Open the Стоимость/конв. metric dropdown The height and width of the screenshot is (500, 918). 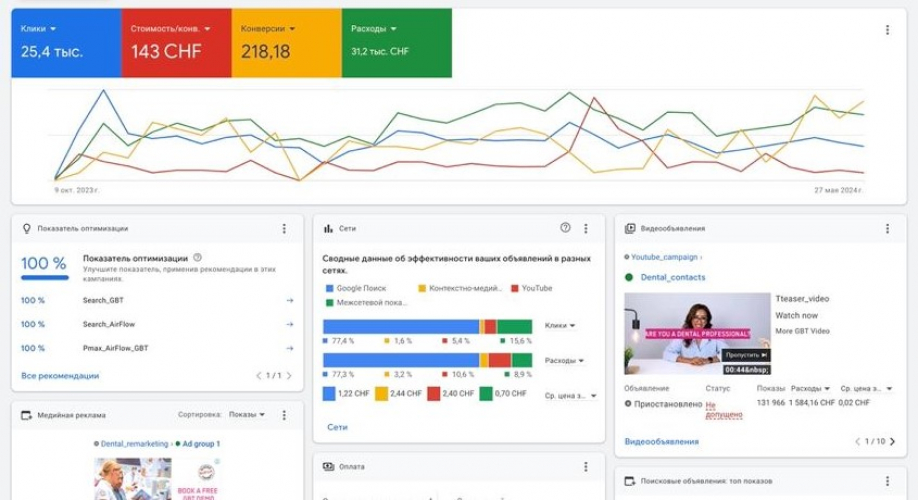coord(170,29)
